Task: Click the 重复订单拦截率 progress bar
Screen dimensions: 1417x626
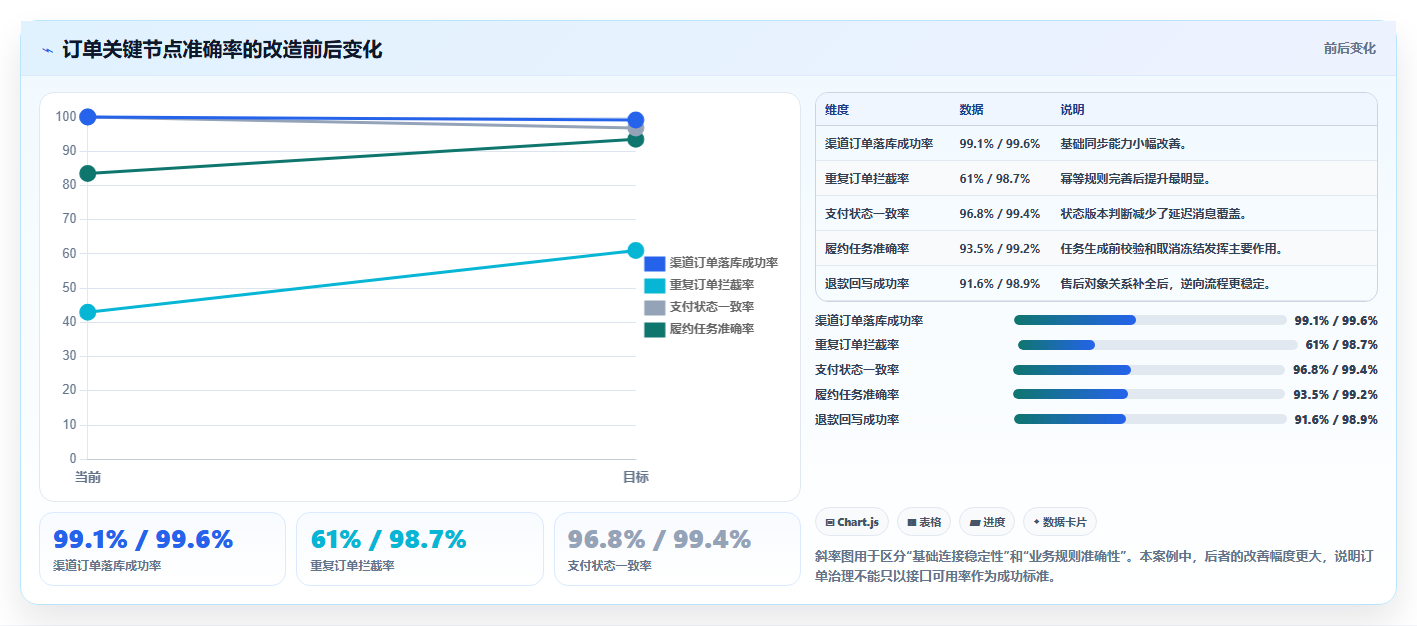Action: coord(1157,345)
